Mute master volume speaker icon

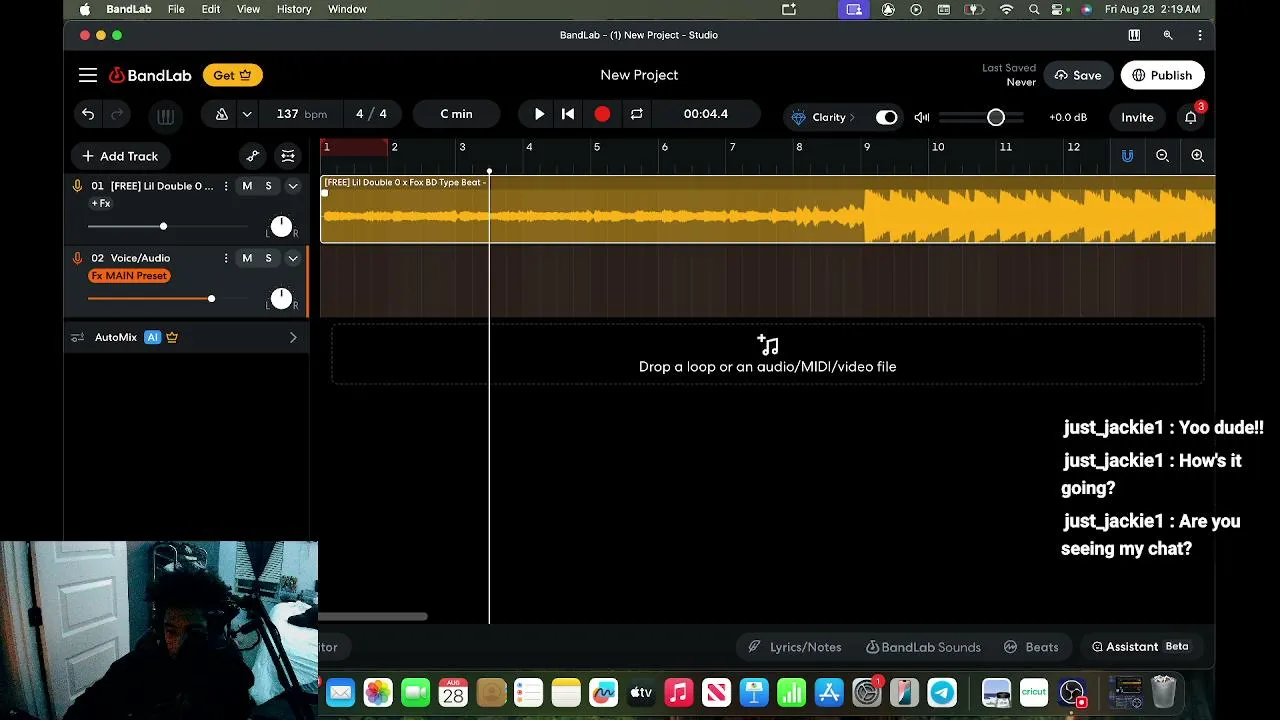point(922,117)
